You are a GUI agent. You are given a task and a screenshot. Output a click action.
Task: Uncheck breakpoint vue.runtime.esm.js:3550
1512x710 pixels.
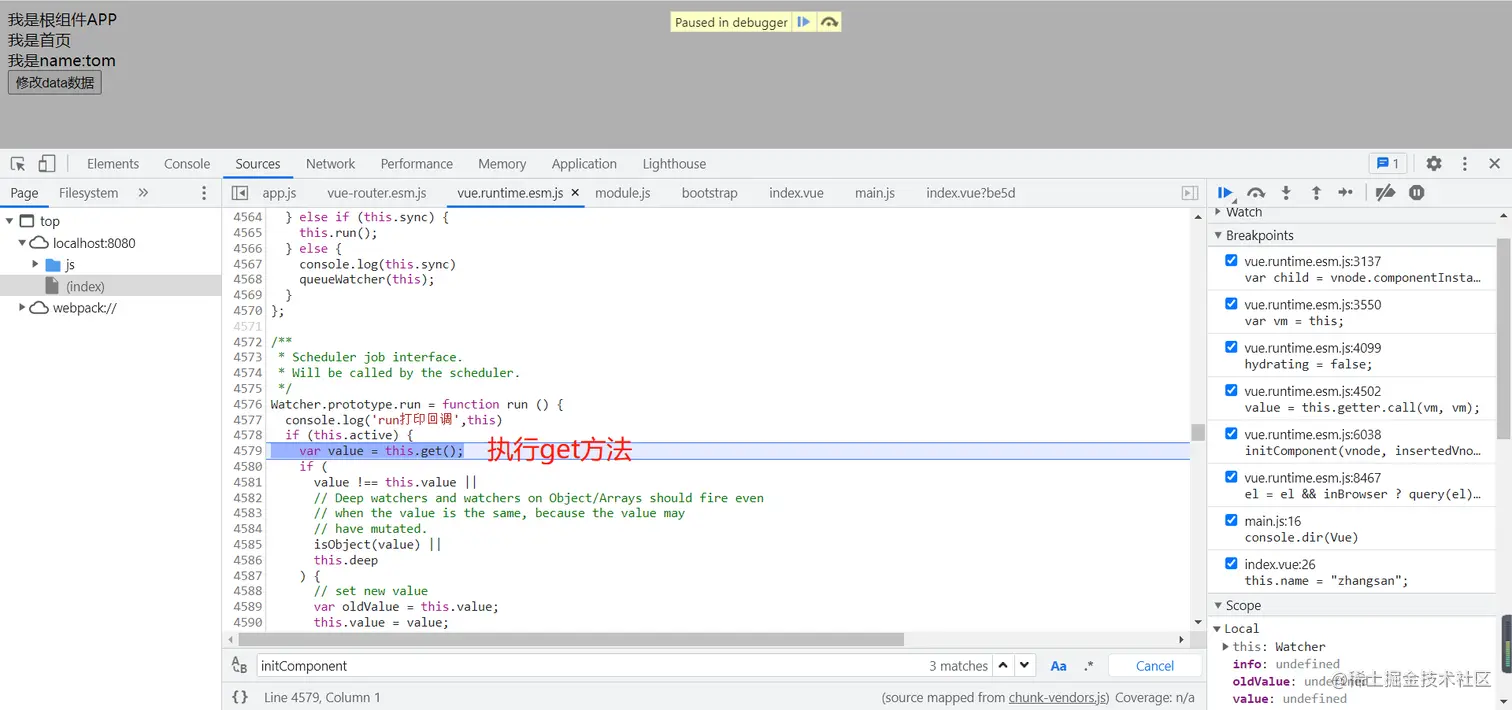pos(1231,303)
